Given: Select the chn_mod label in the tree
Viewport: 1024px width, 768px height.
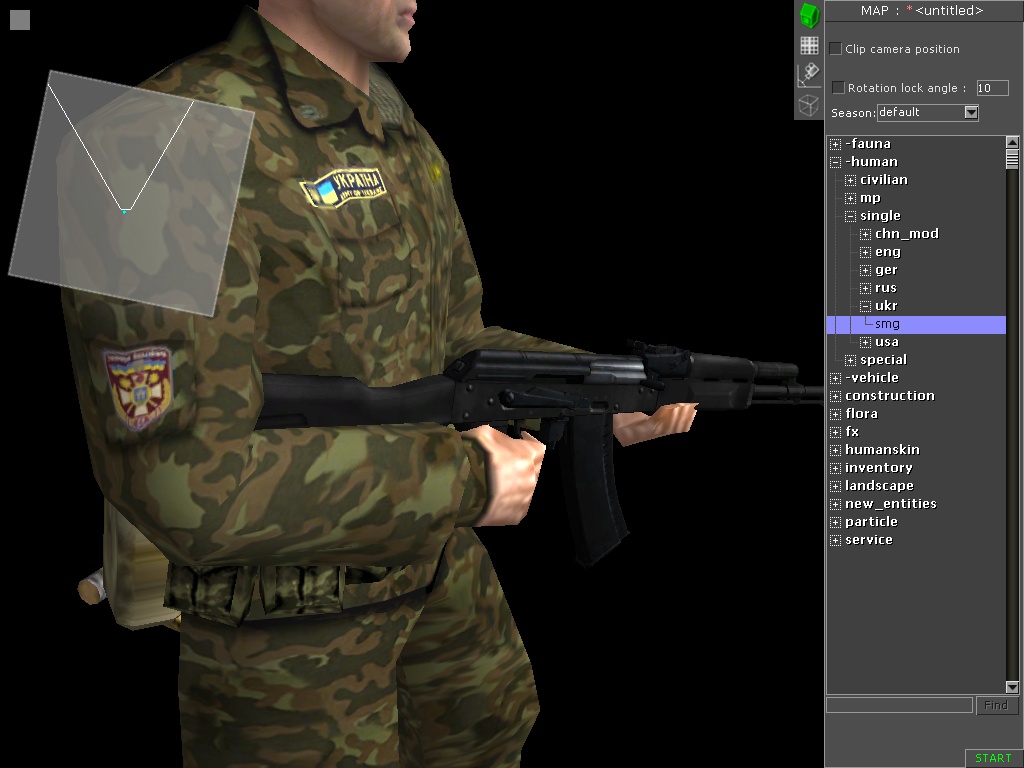Looking at the screenshot, I should coord(907,234).
